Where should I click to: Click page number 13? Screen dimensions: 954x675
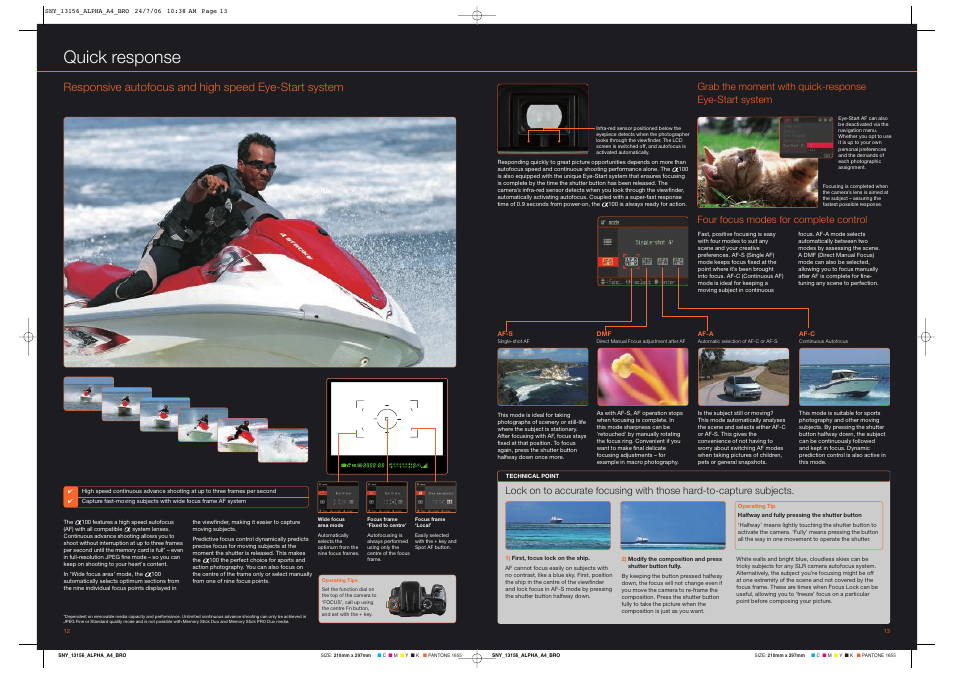tap(886, 631)
